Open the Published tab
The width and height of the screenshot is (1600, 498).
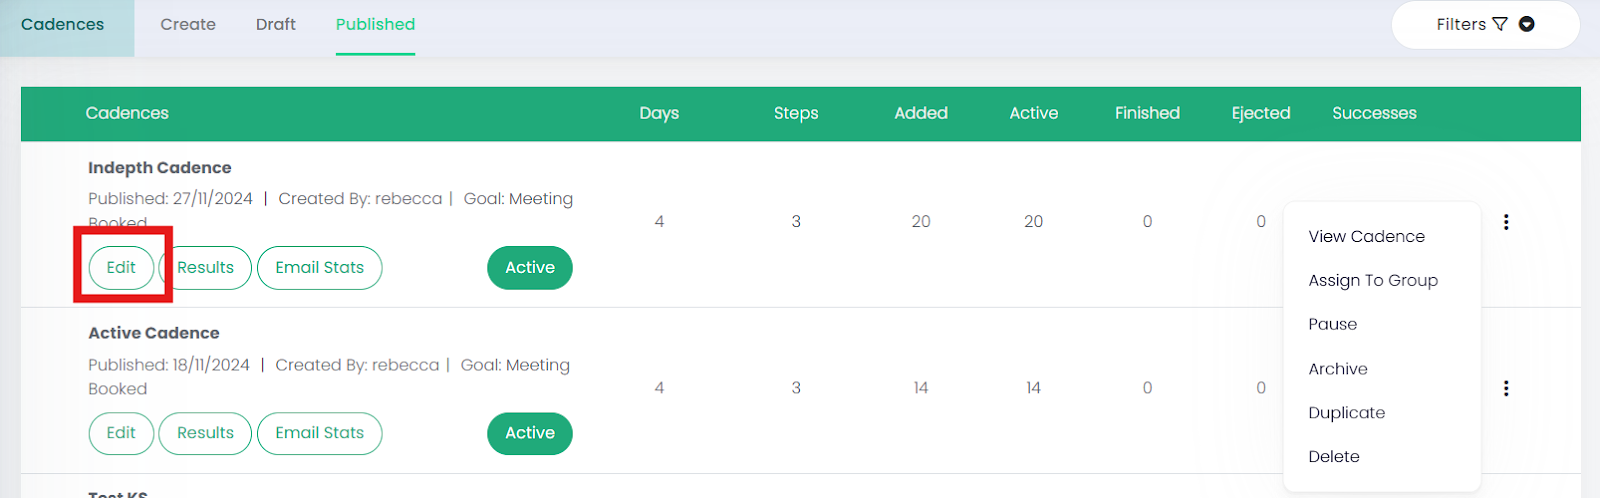pyautogui.click(x=375, y=24)
